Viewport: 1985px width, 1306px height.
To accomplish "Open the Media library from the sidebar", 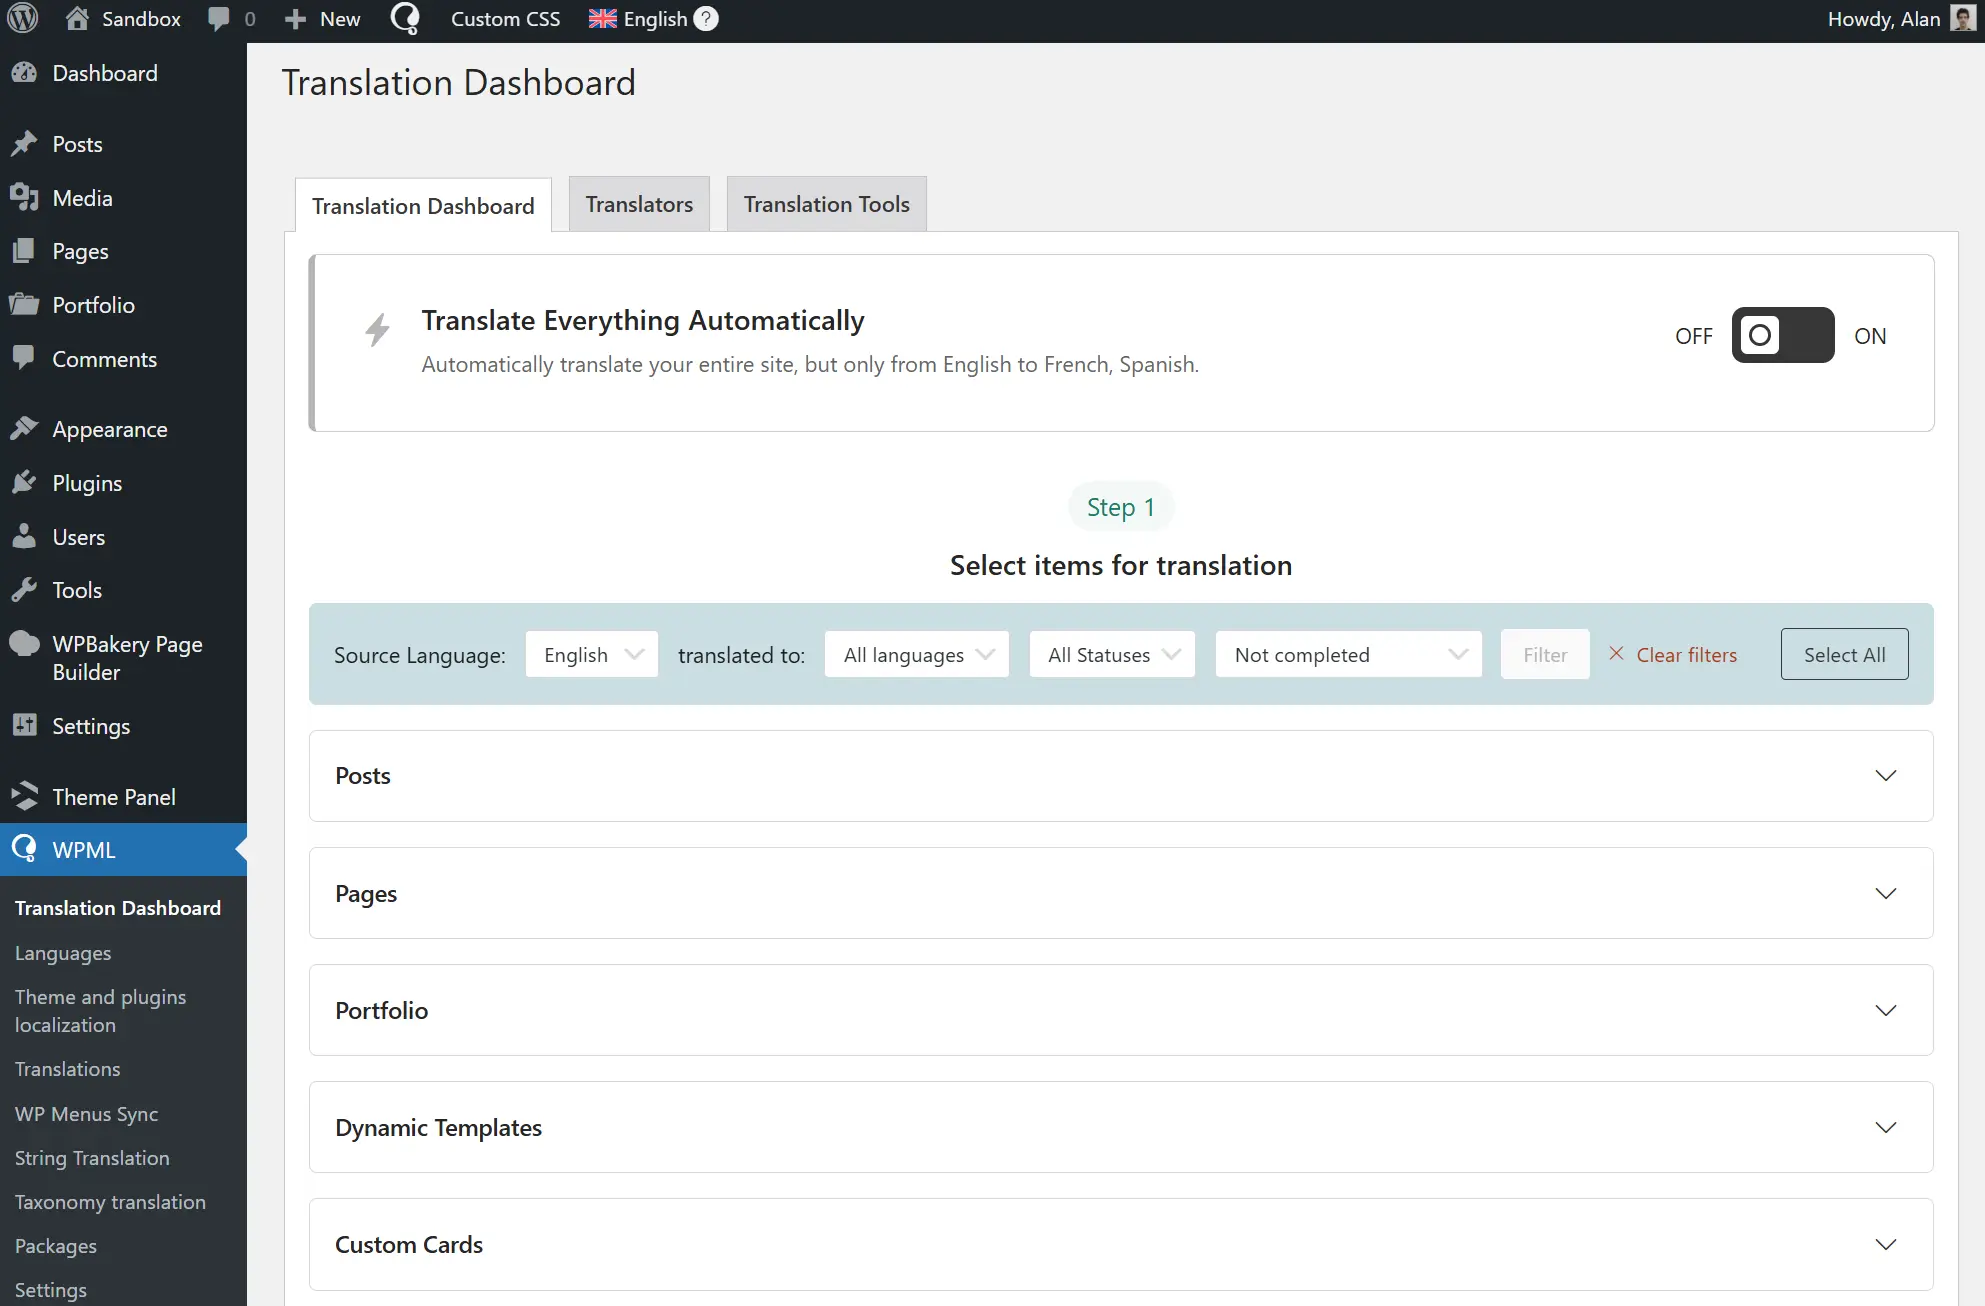I will pos(82,197).
